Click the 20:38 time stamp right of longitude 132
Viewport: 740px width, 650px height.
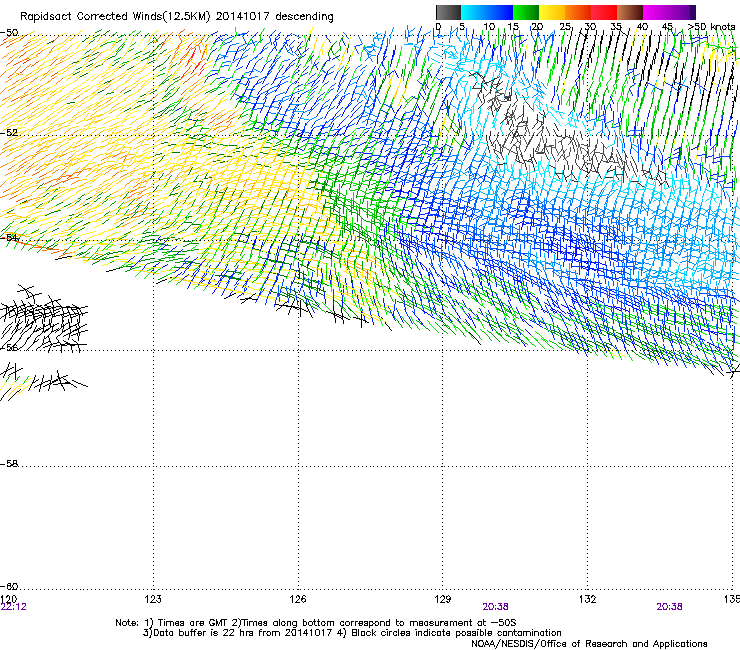click(669, 607)
